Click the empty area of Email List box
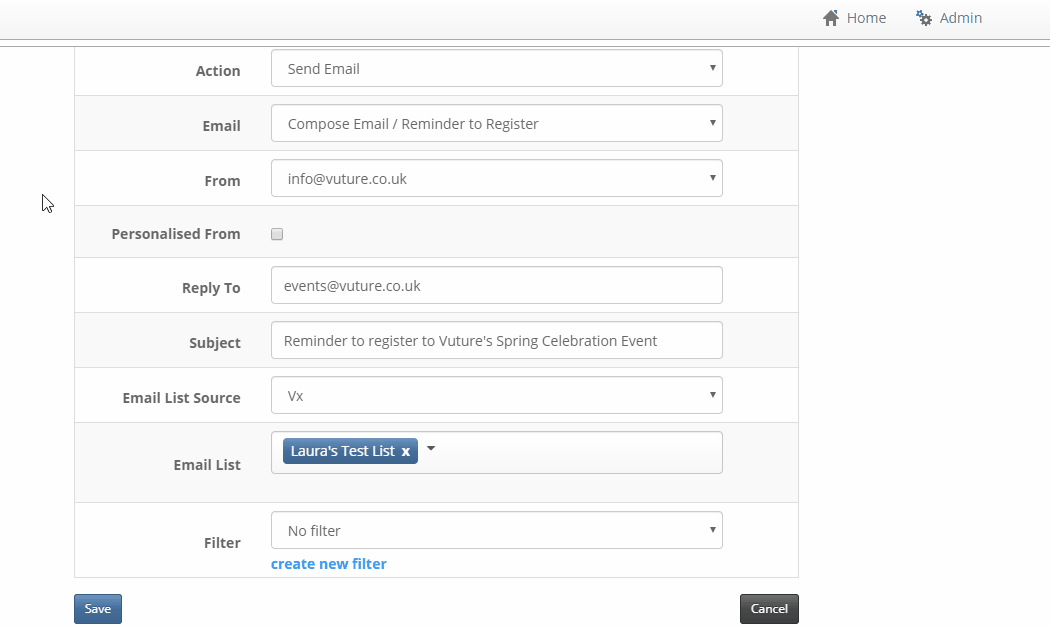1050x629 pixels. point(579,453)
